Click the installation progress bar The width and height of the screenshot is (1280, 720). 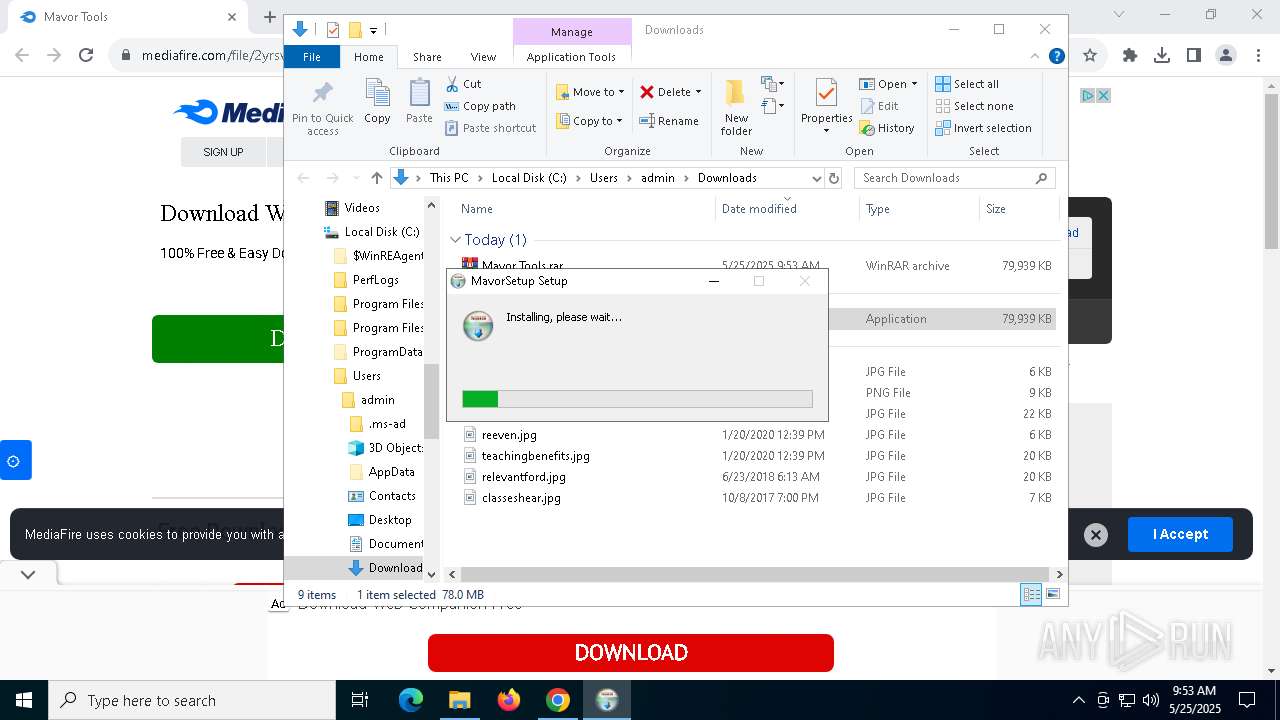tap(637, 399)
